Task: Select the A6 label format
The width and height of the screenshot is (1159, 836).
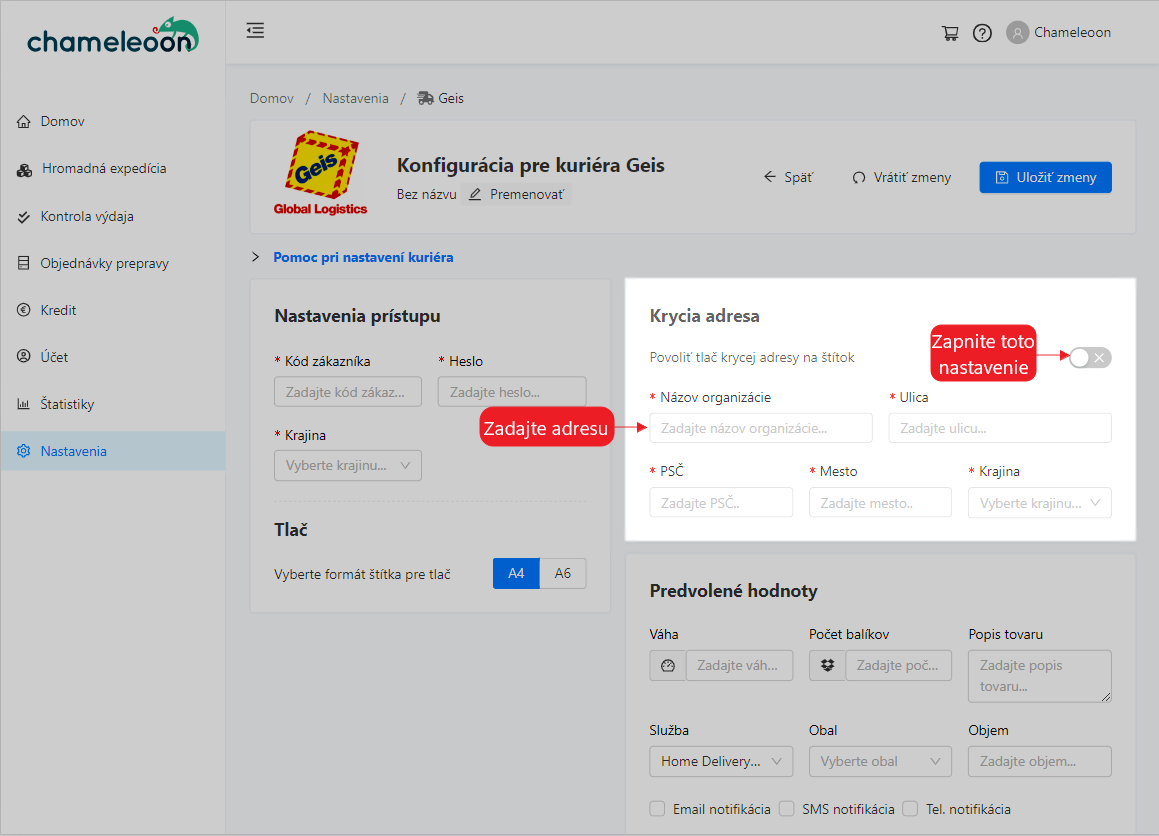Action: [563, 574]
